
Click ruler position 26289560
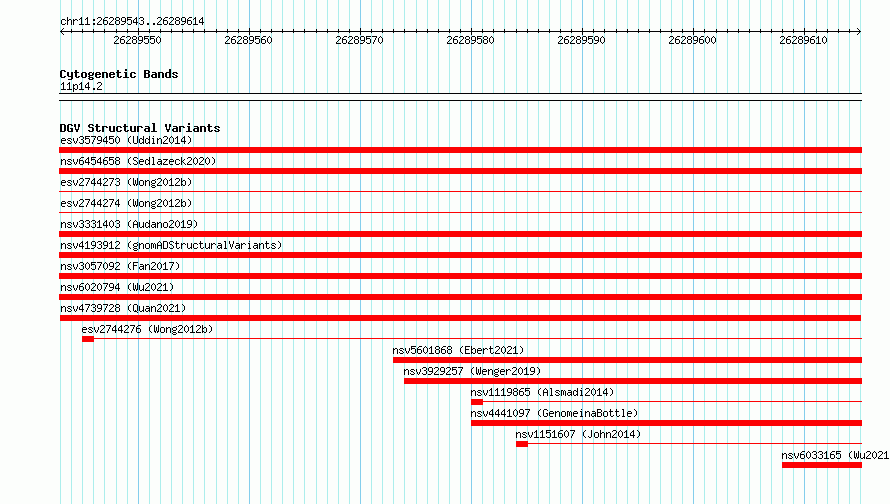click(248, 40)
